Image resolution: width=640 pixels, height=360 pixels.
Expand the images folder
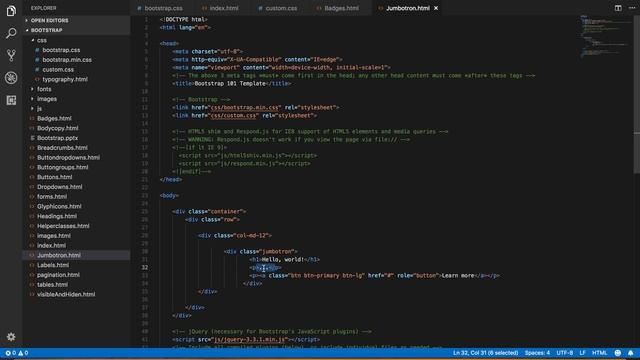(47, 99)
